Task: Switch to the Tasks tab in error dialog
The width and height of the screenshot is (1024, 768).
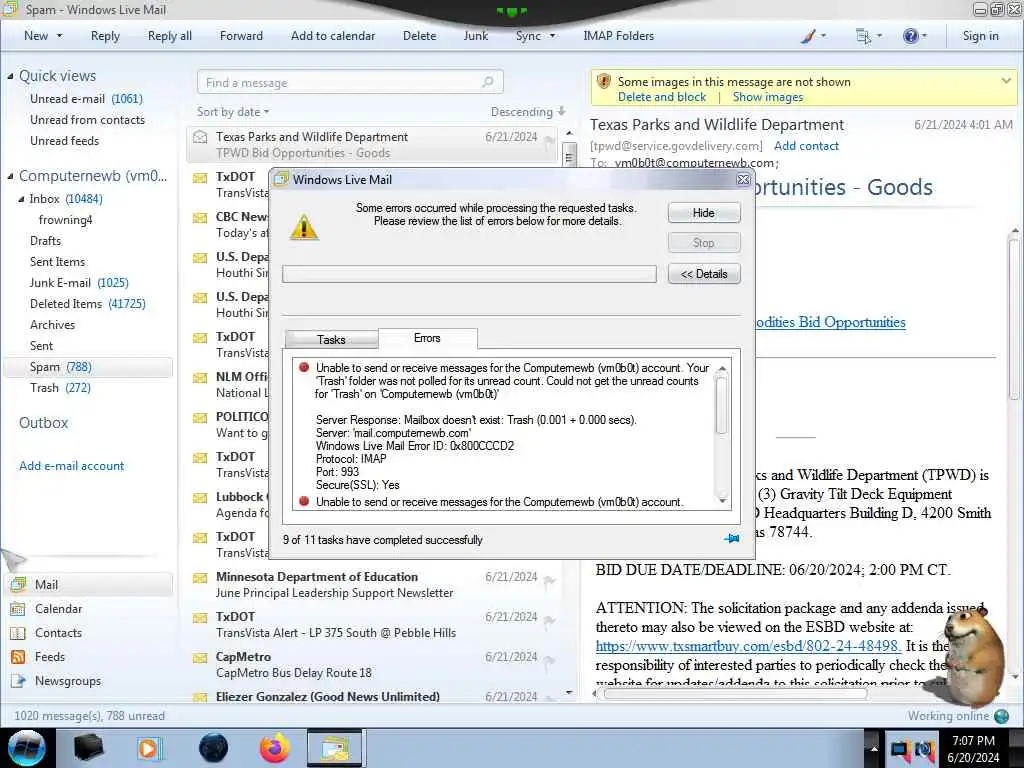Action: (x=331, y=340)
